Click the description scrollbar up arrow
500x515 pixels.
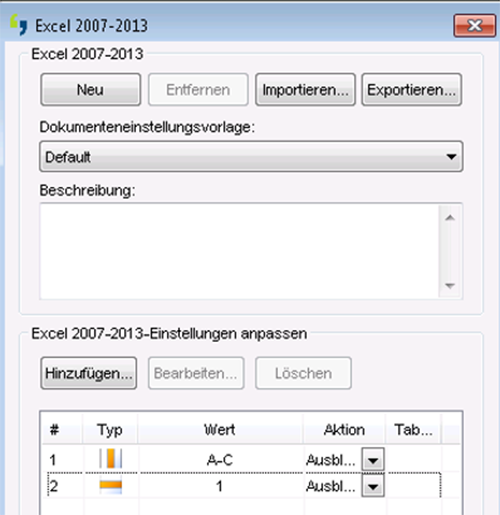pyautogui.click(x=450, y=218)
